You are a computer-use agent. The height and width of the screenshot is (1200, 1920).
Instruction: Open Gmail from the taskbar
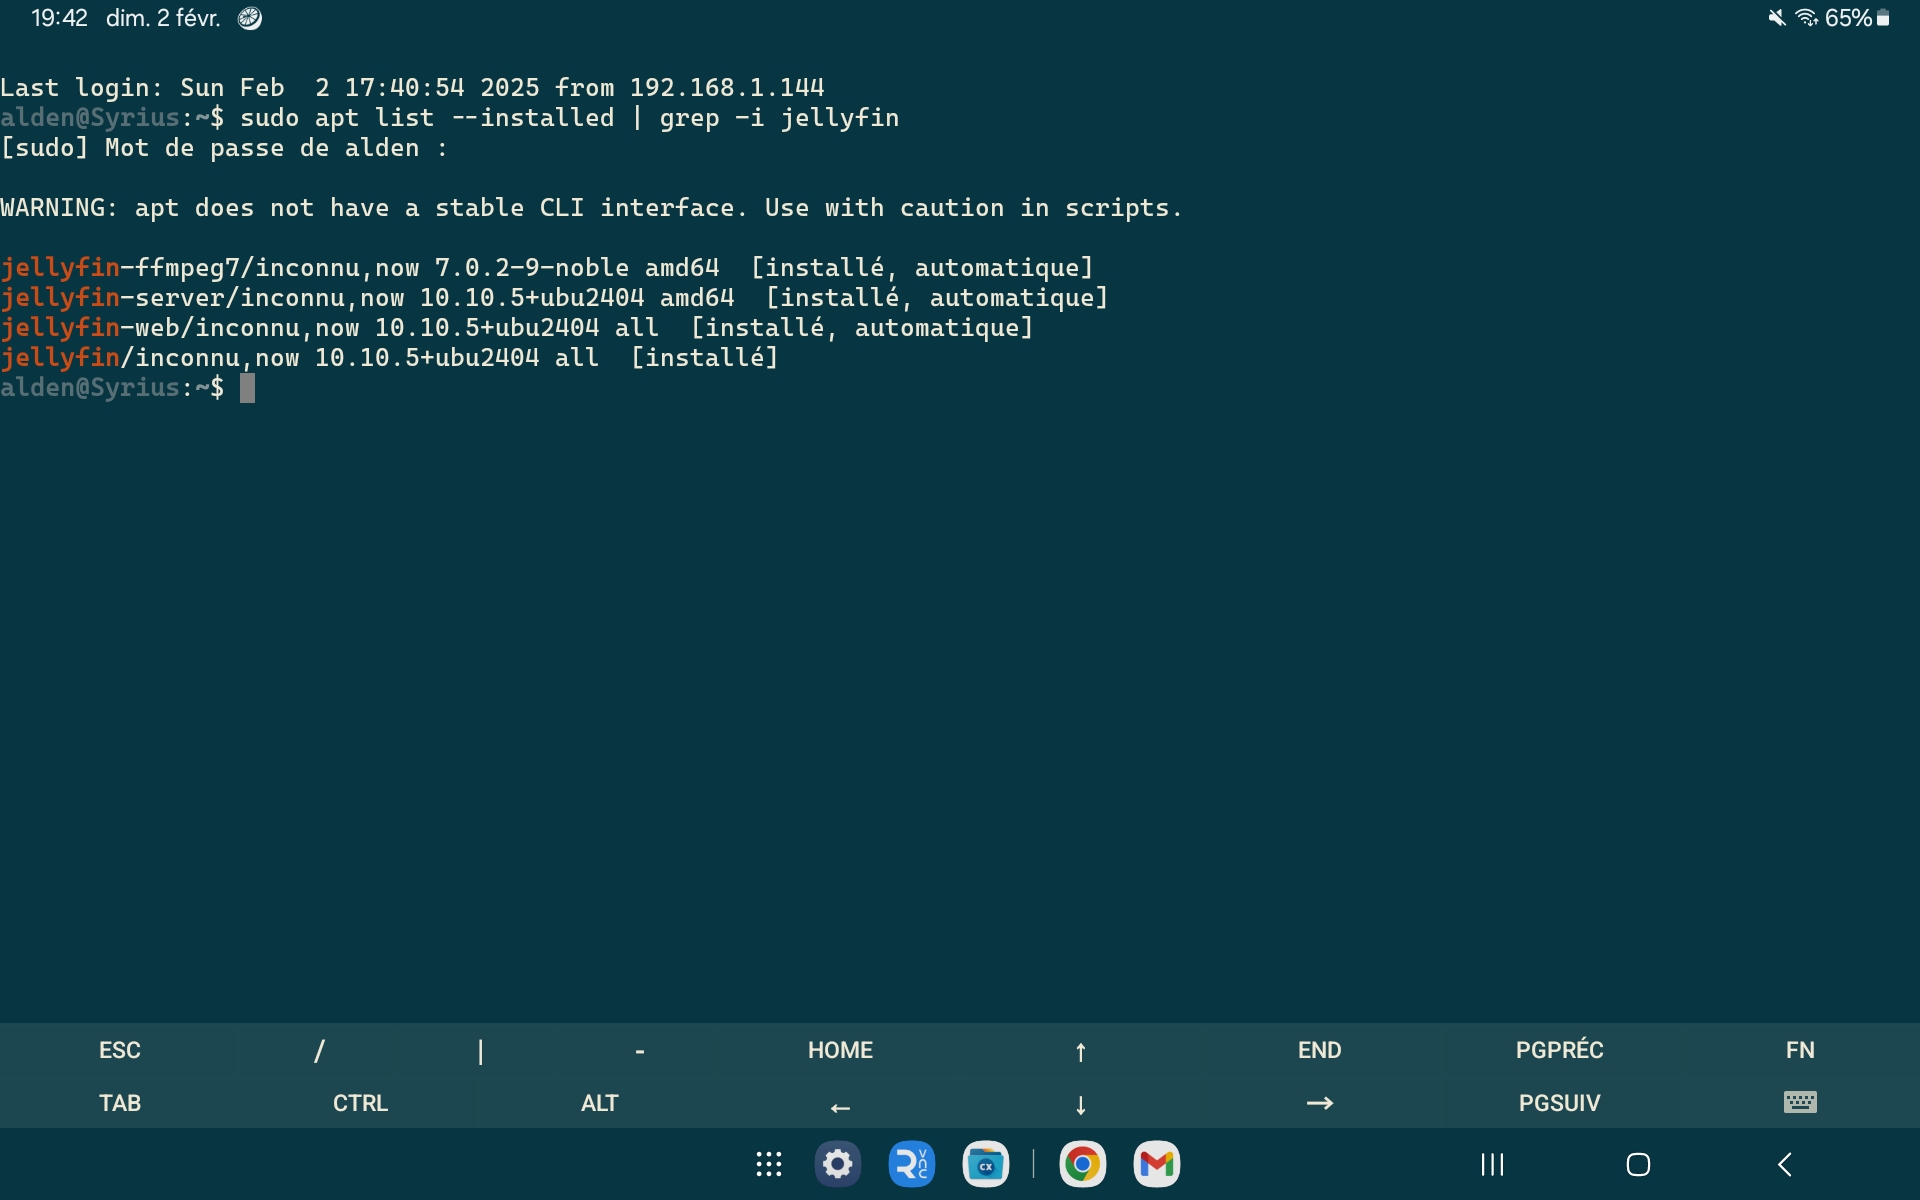coord(1156,1164)
